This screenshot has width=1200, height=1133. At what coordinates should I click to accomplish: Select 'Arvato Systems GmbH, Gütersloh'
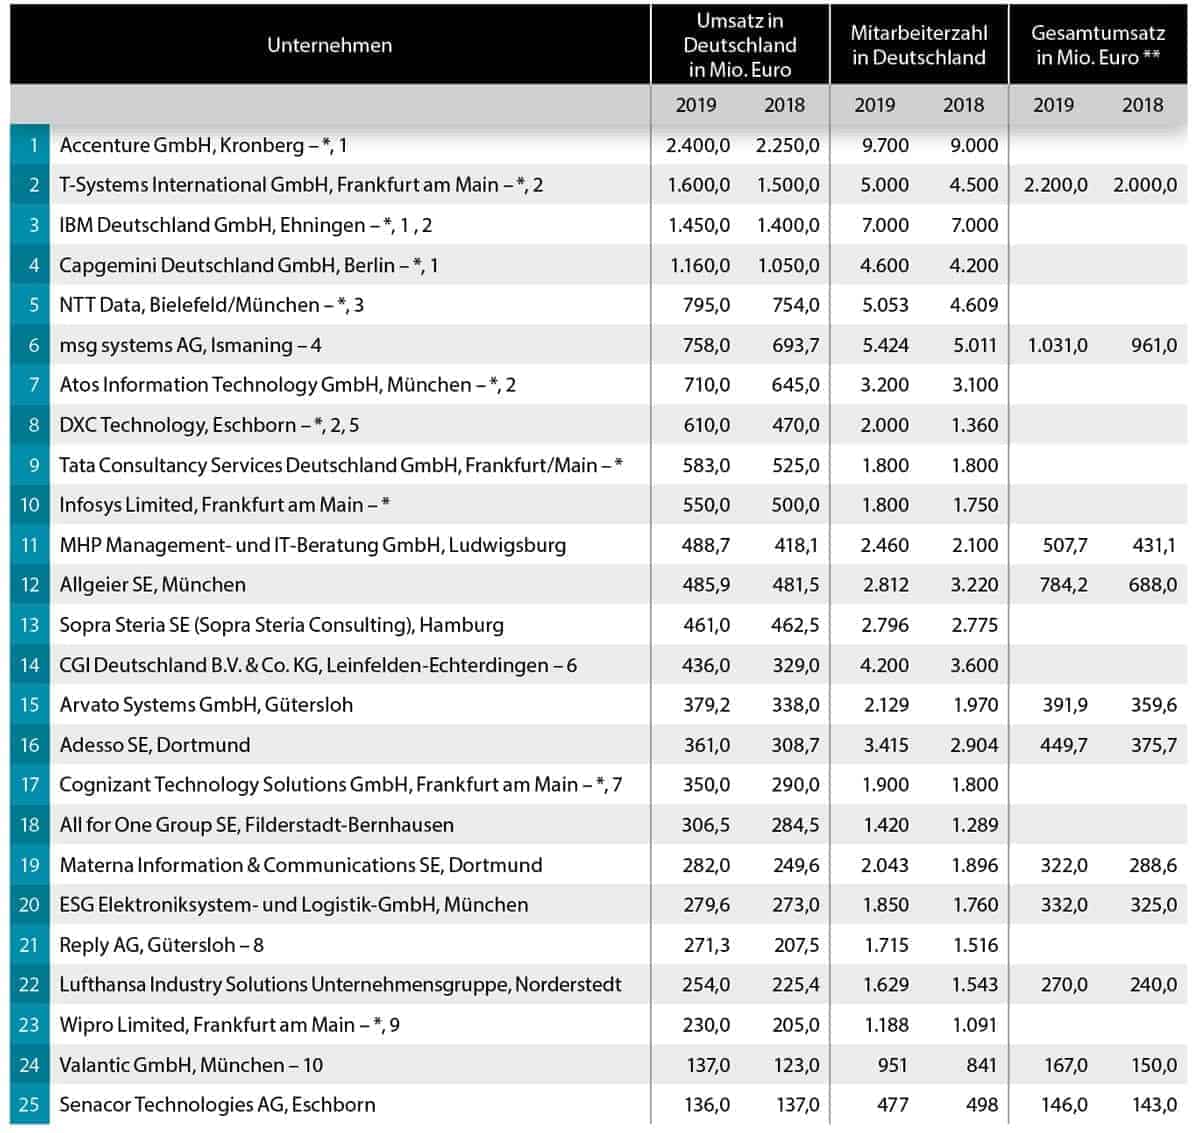pos(206,705)
